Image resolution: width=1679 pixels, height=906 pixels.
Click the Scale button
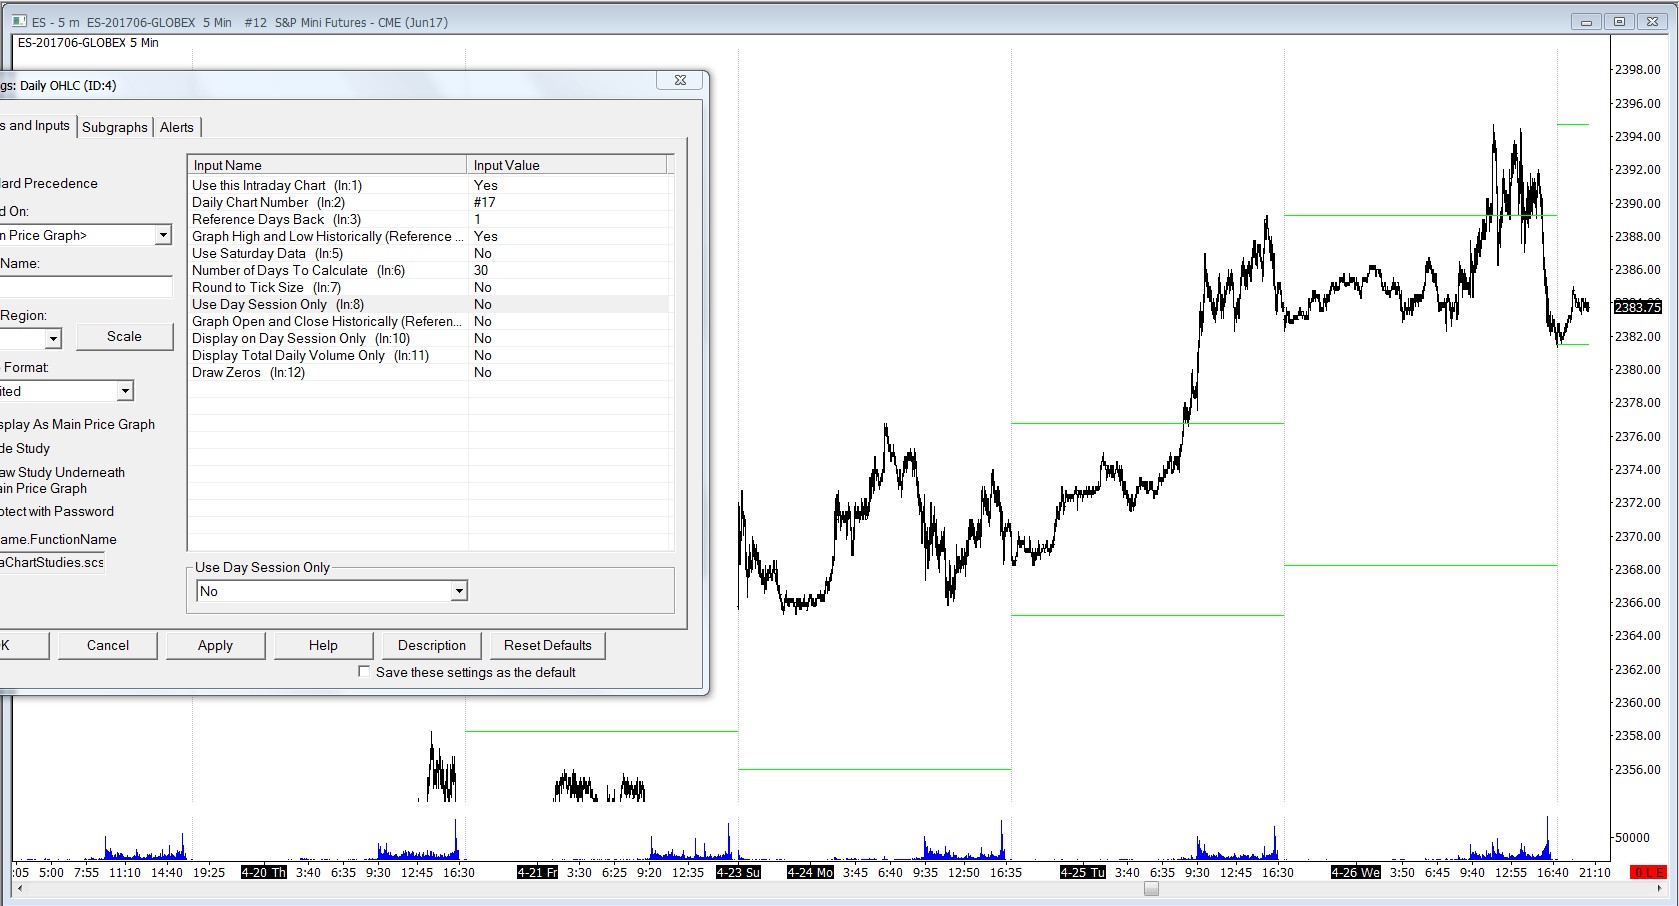(x=124, y=337)
